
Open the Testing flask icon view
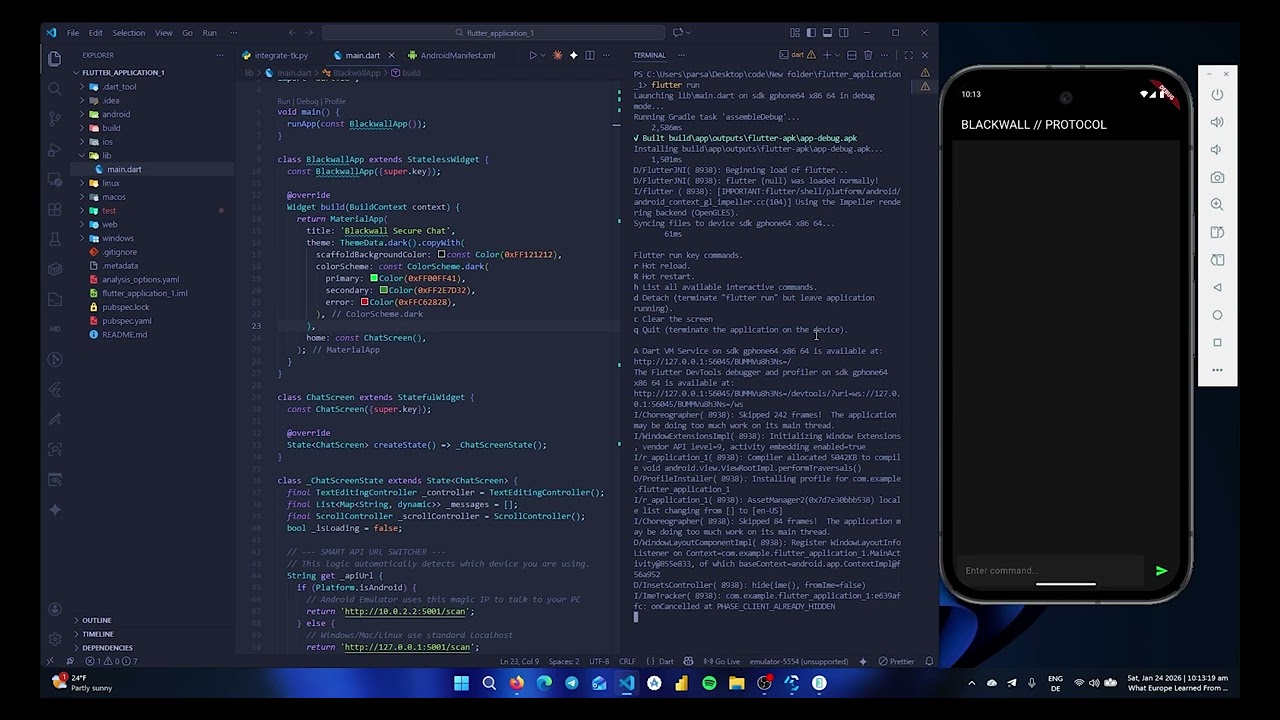(54, 239)
